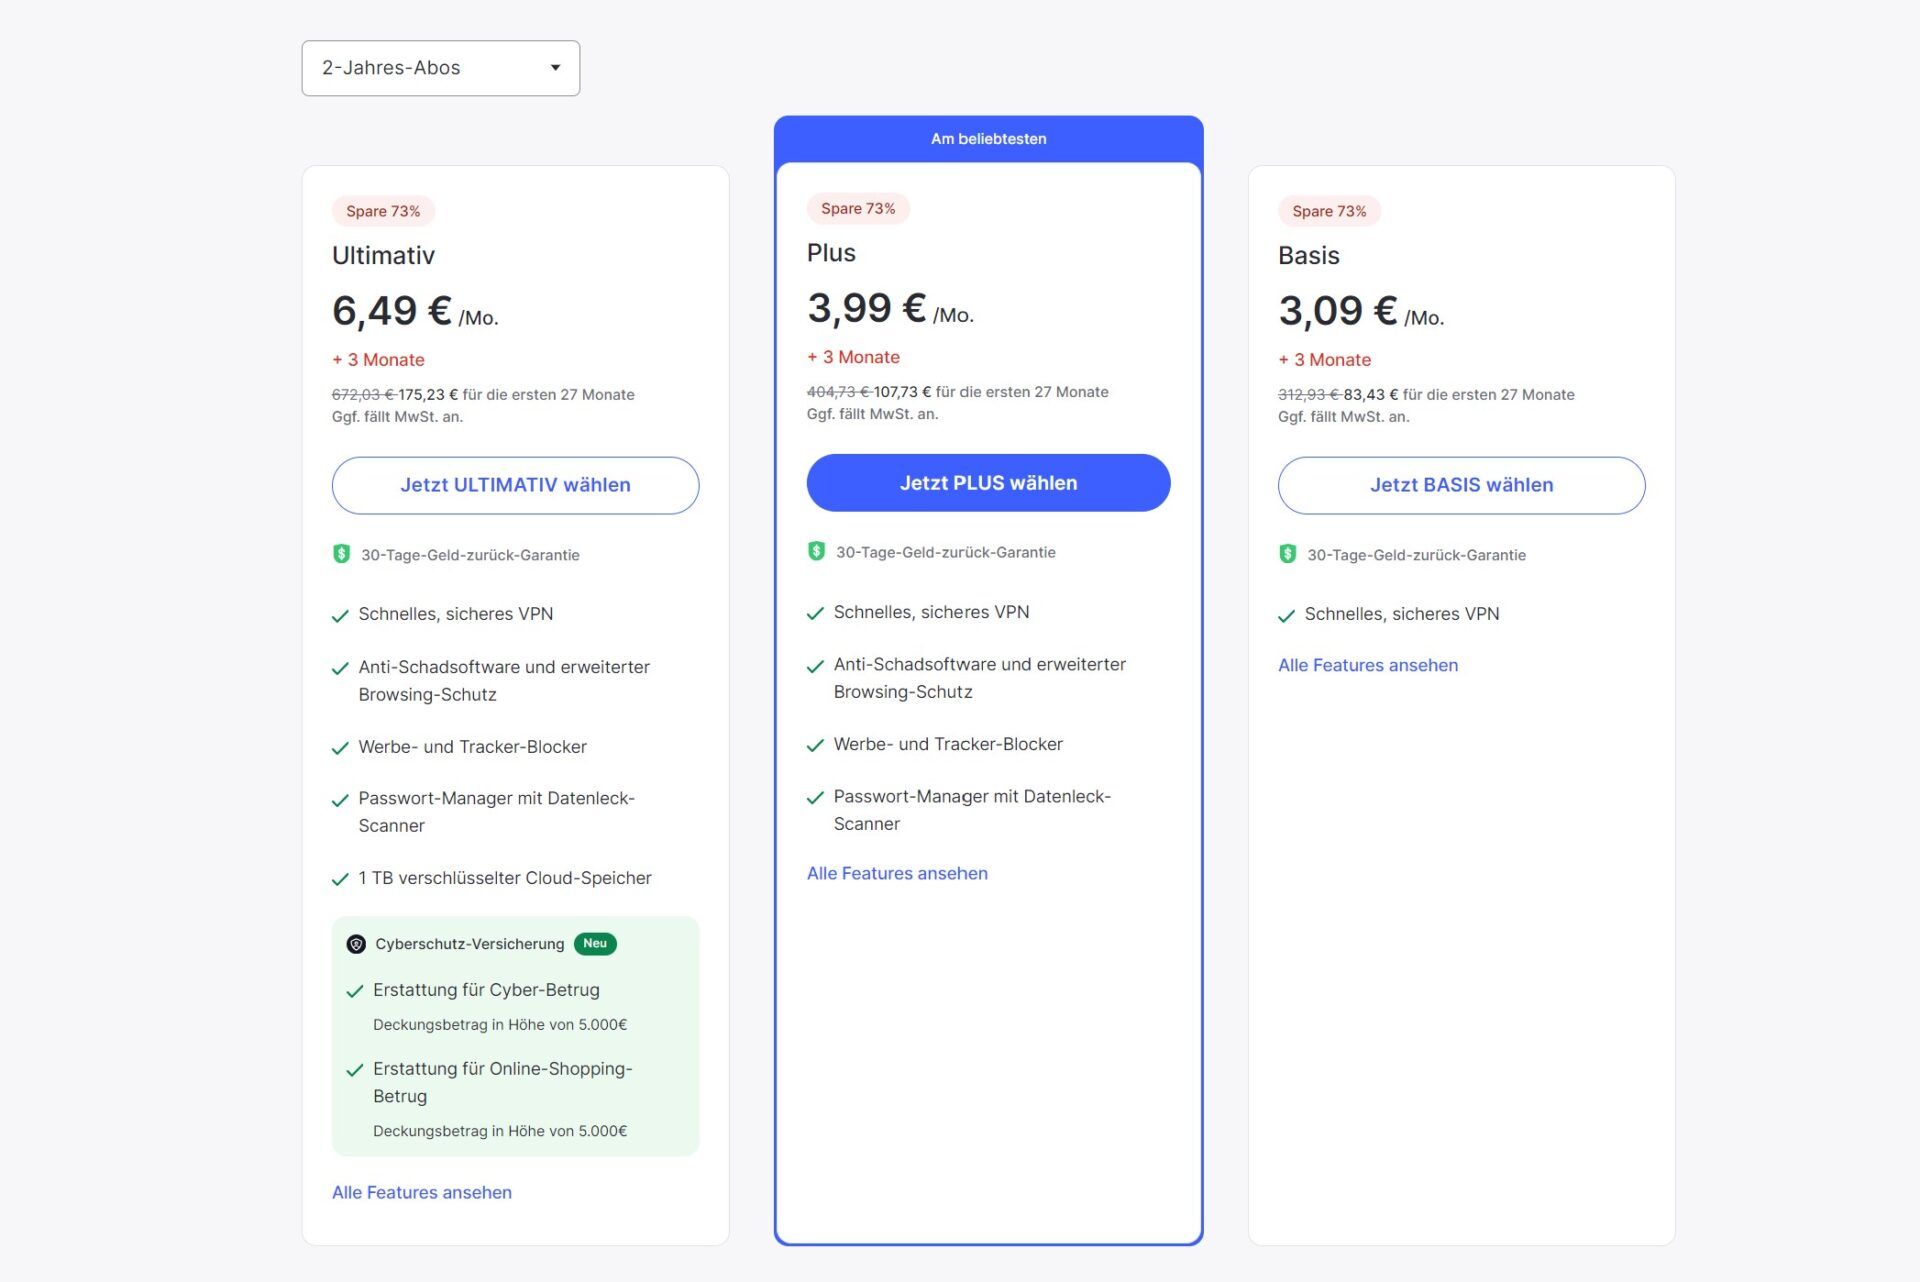Click 1 TB verschlüsselter Cloud-Speicher text
The image size is (1920, 1282).
point(505,878)
